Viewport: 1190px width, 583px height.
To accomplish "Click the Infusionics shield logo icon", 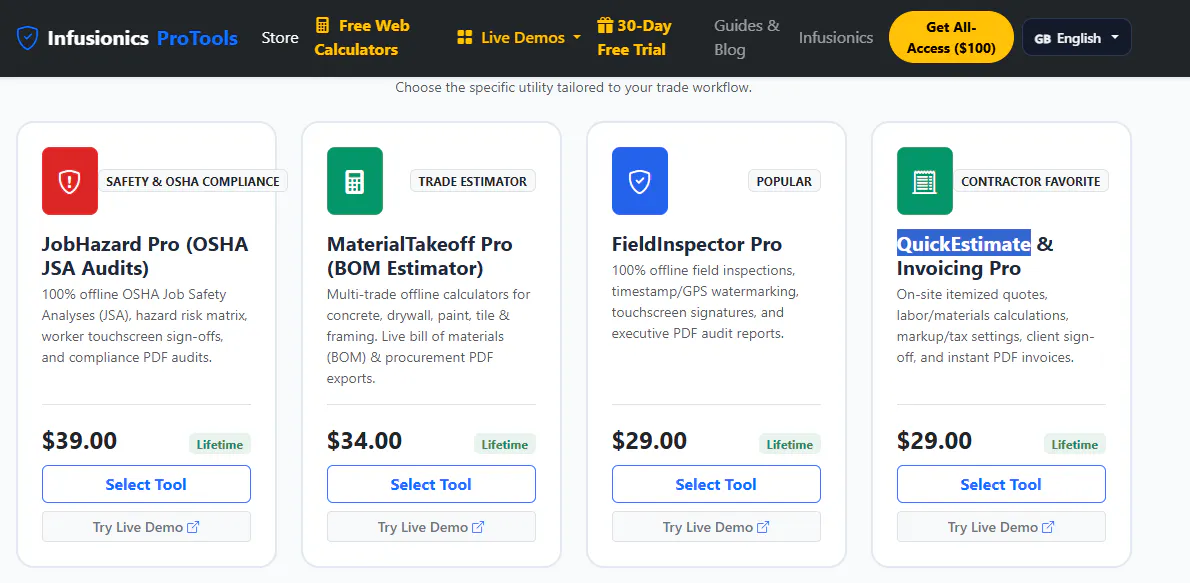I will (x=27, y=37).
